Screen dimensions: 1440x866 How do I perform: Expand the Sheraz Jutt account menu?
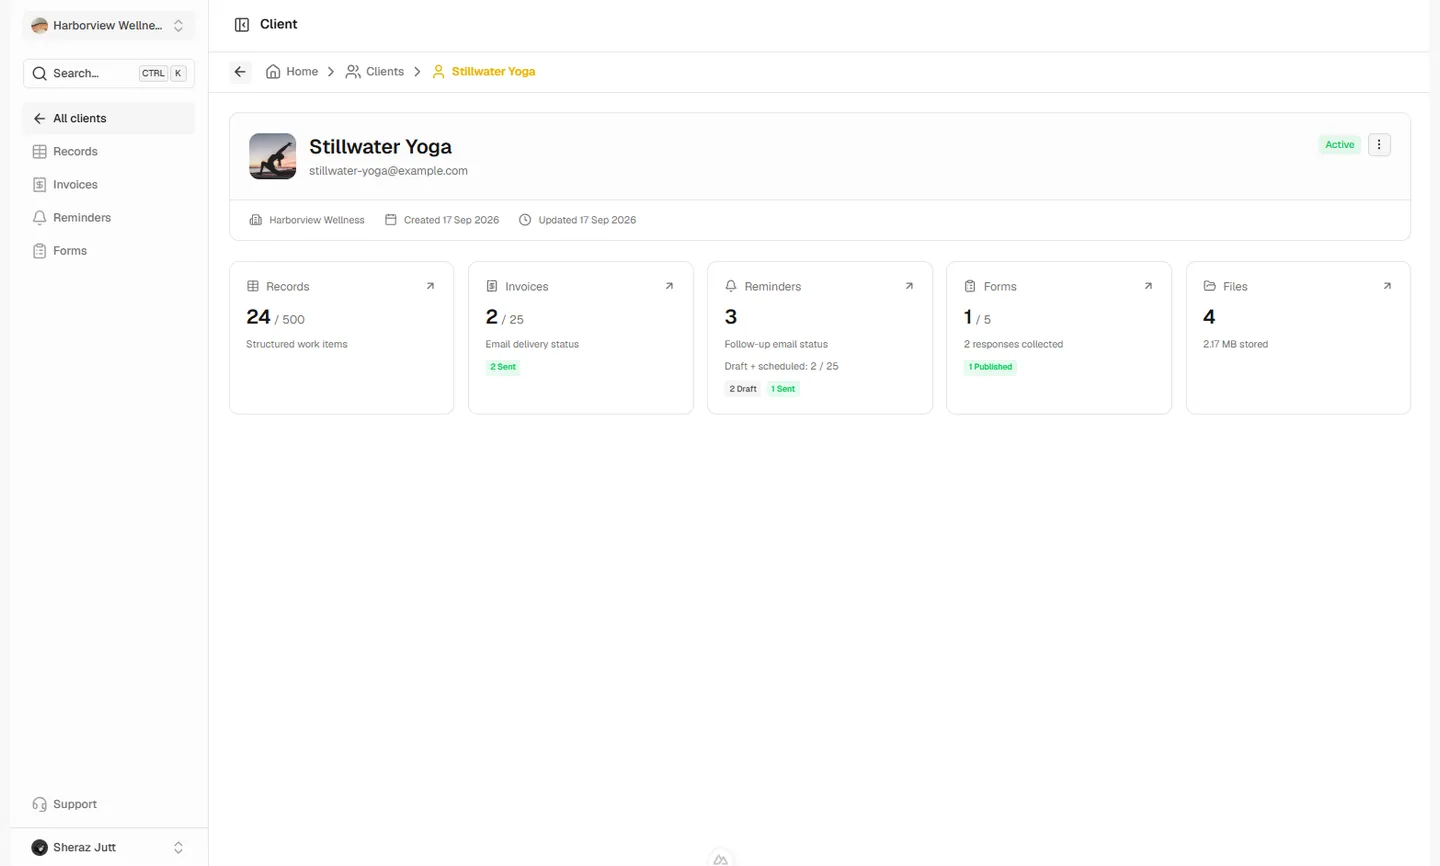(x=109, y=847)
